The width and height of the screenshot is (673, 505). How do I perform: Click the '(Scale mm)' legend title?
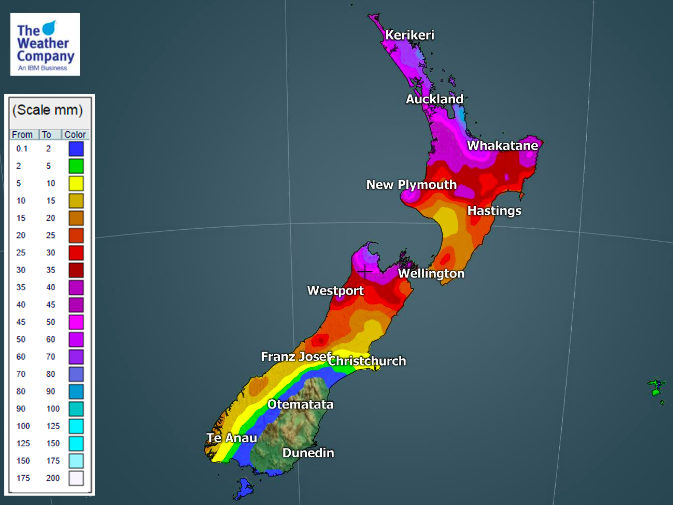point(47,110)
